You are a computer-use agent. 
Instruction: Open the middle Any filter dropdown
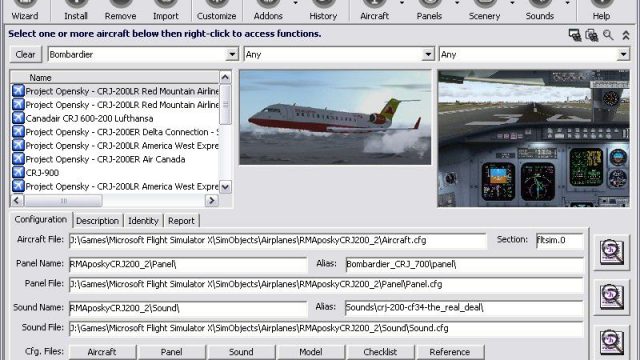[x=428, y=54]
